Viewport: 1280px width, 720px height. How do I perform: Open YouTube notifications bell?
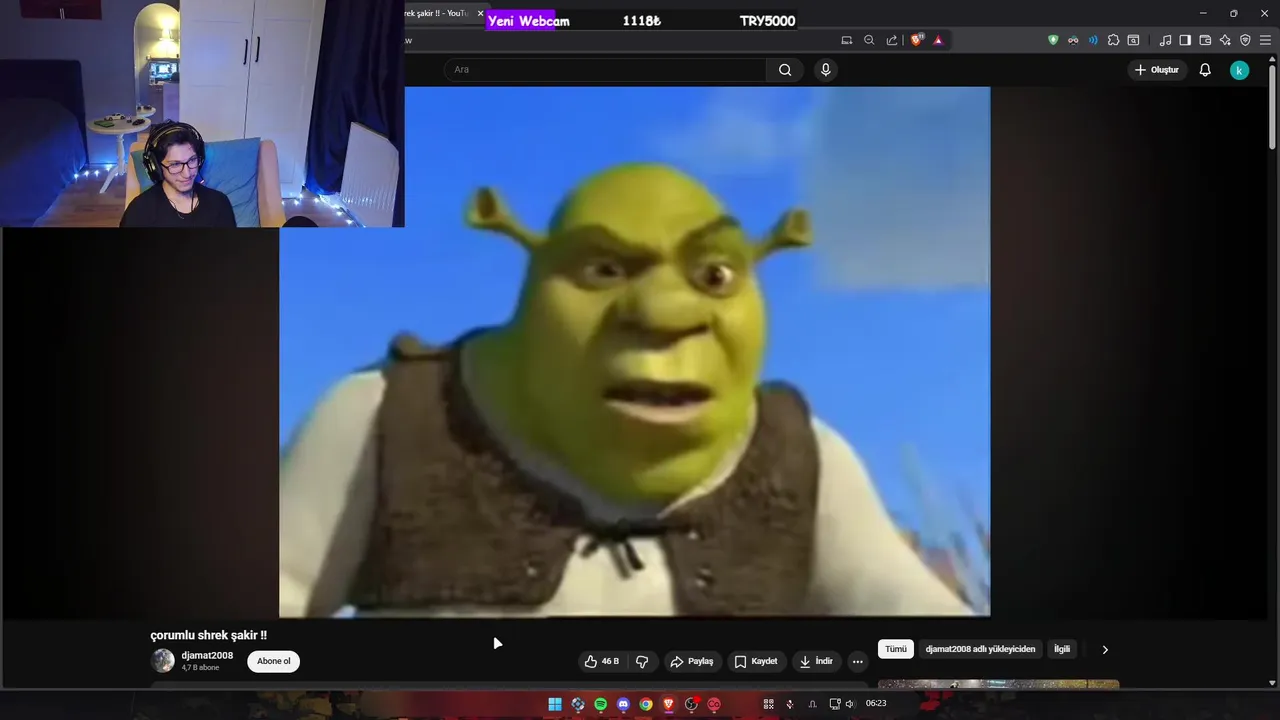pos(1205,70)
